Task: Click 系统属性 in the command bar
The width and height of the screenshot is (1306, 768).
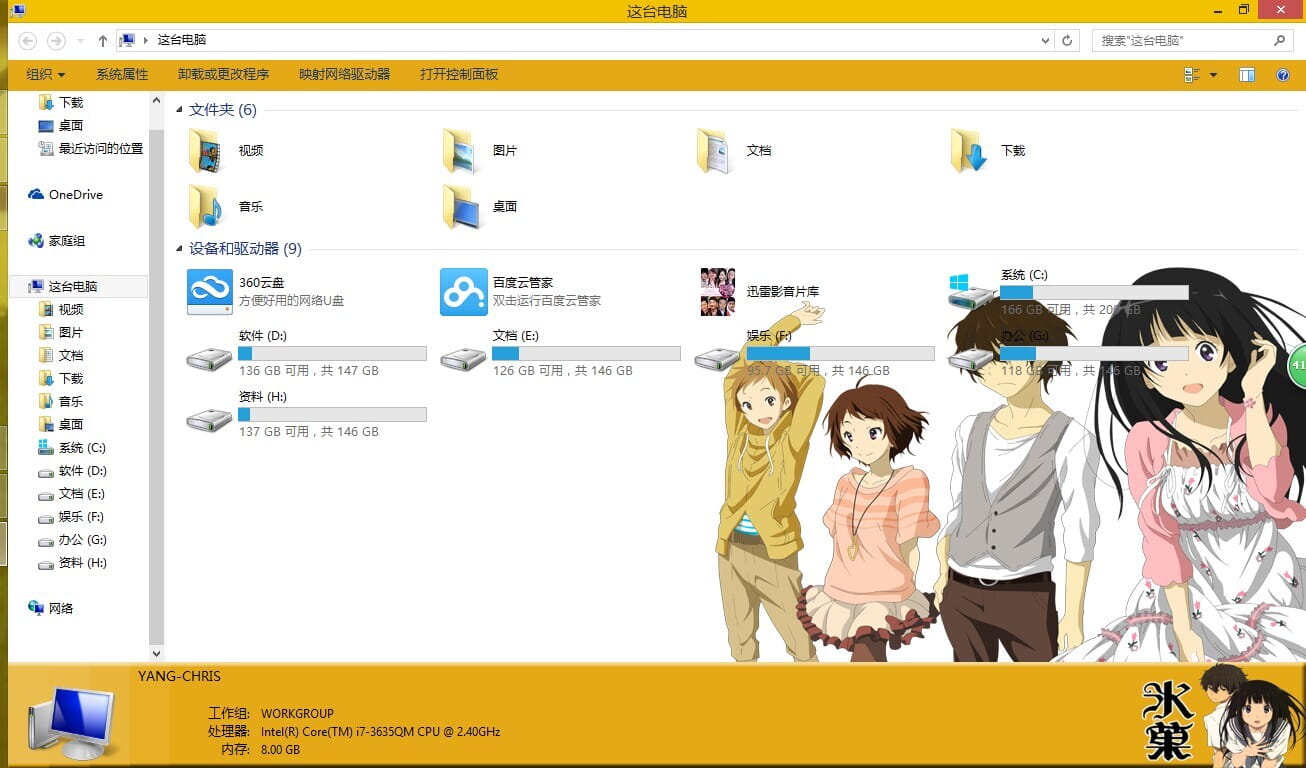Action: pyautogui.click(x=121, y=73)
